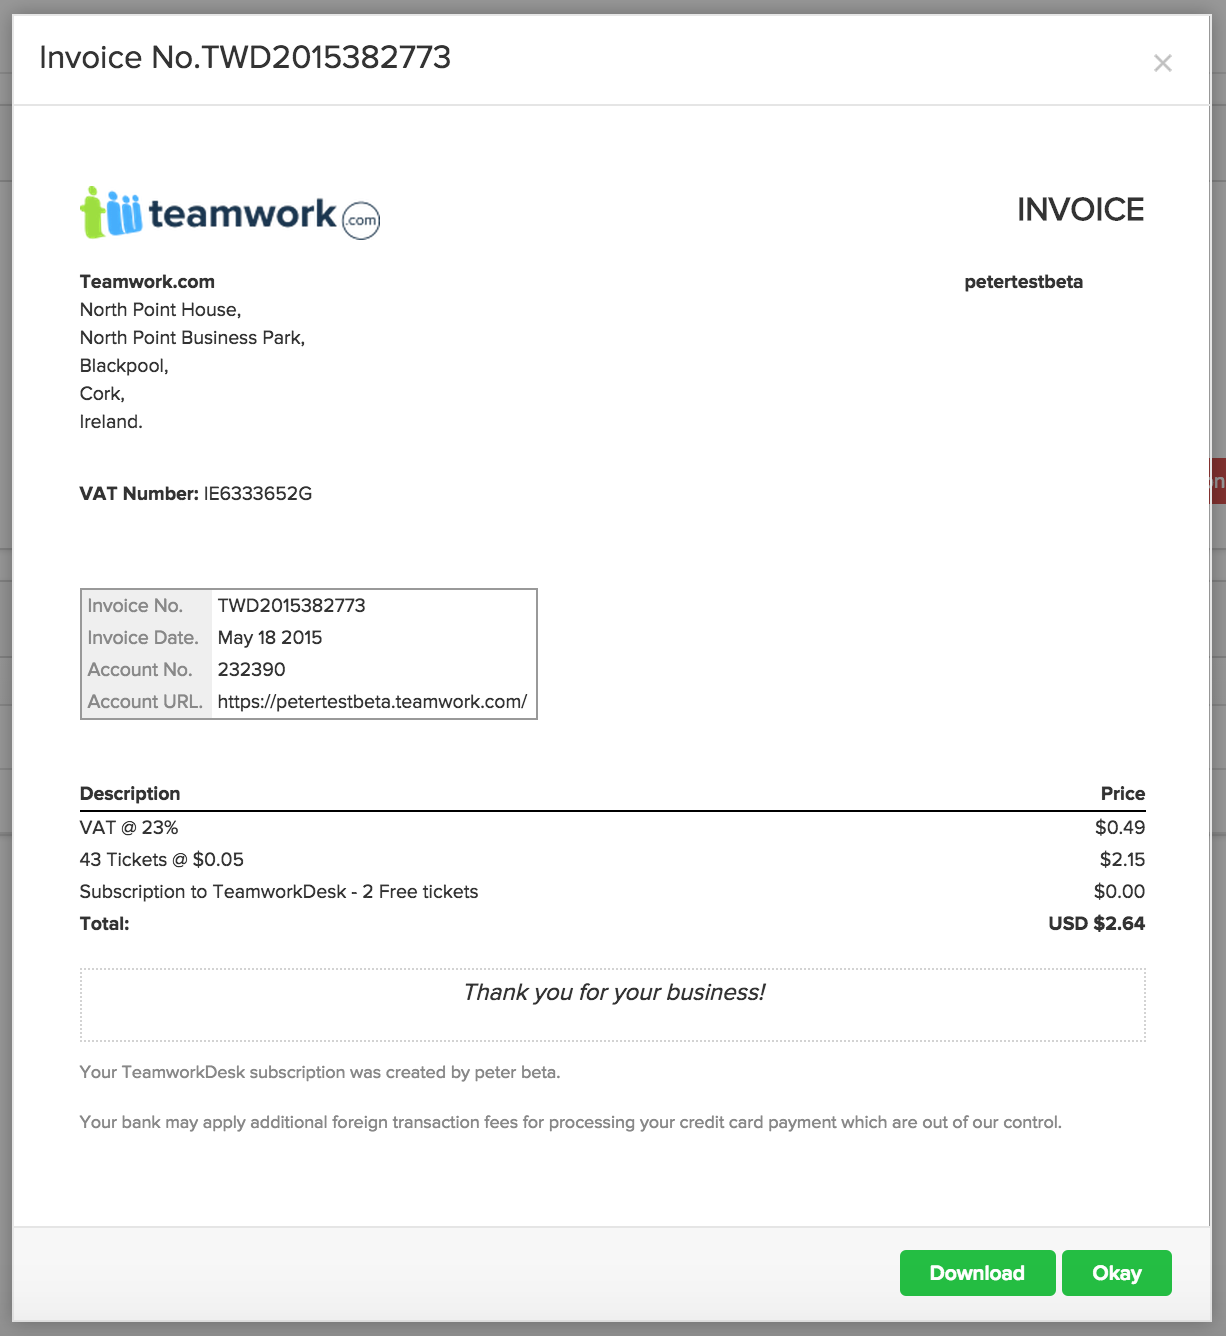
Task: Close the invoice dialog with X
Action: pos(1162,63)
